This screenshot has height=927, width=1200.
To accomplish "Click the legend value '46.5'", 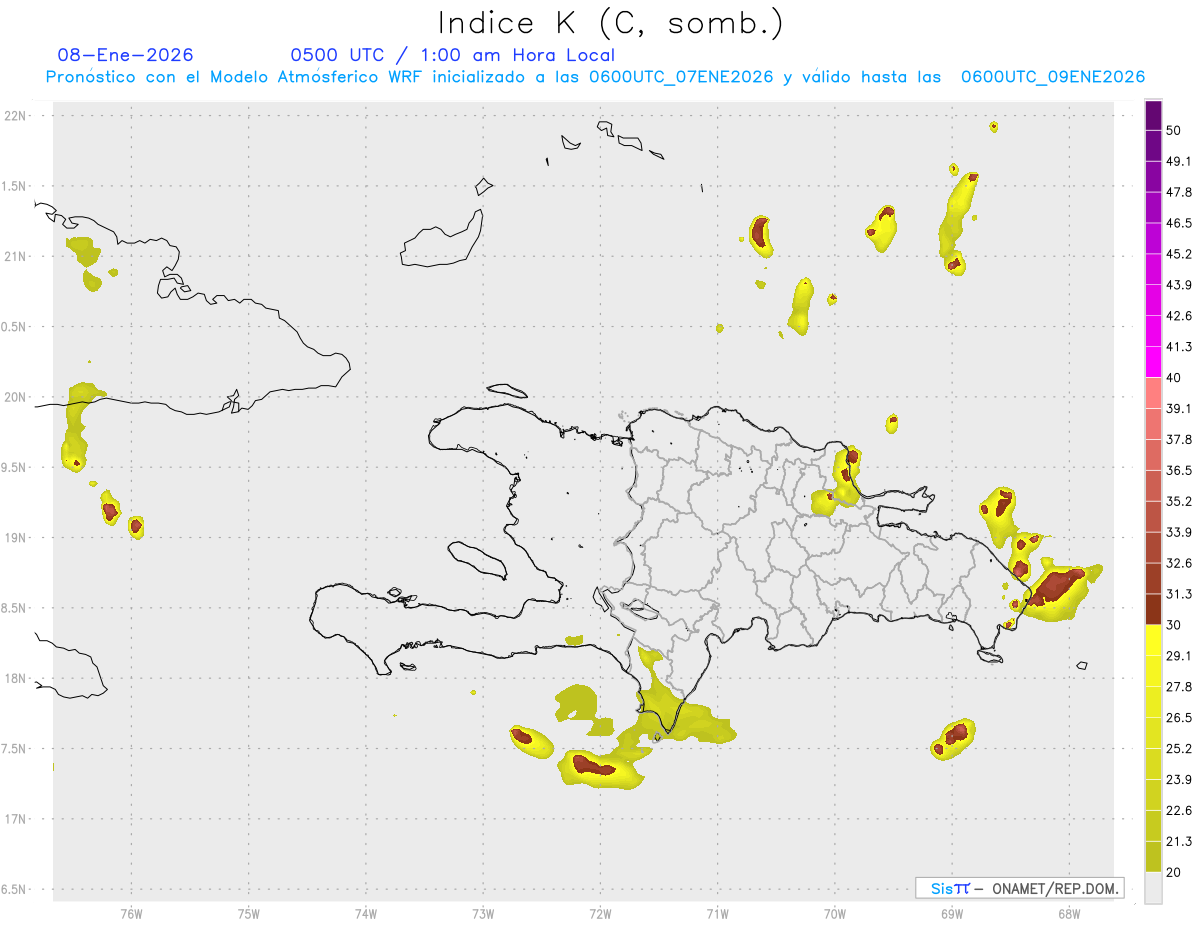I will click(1179, 223).
